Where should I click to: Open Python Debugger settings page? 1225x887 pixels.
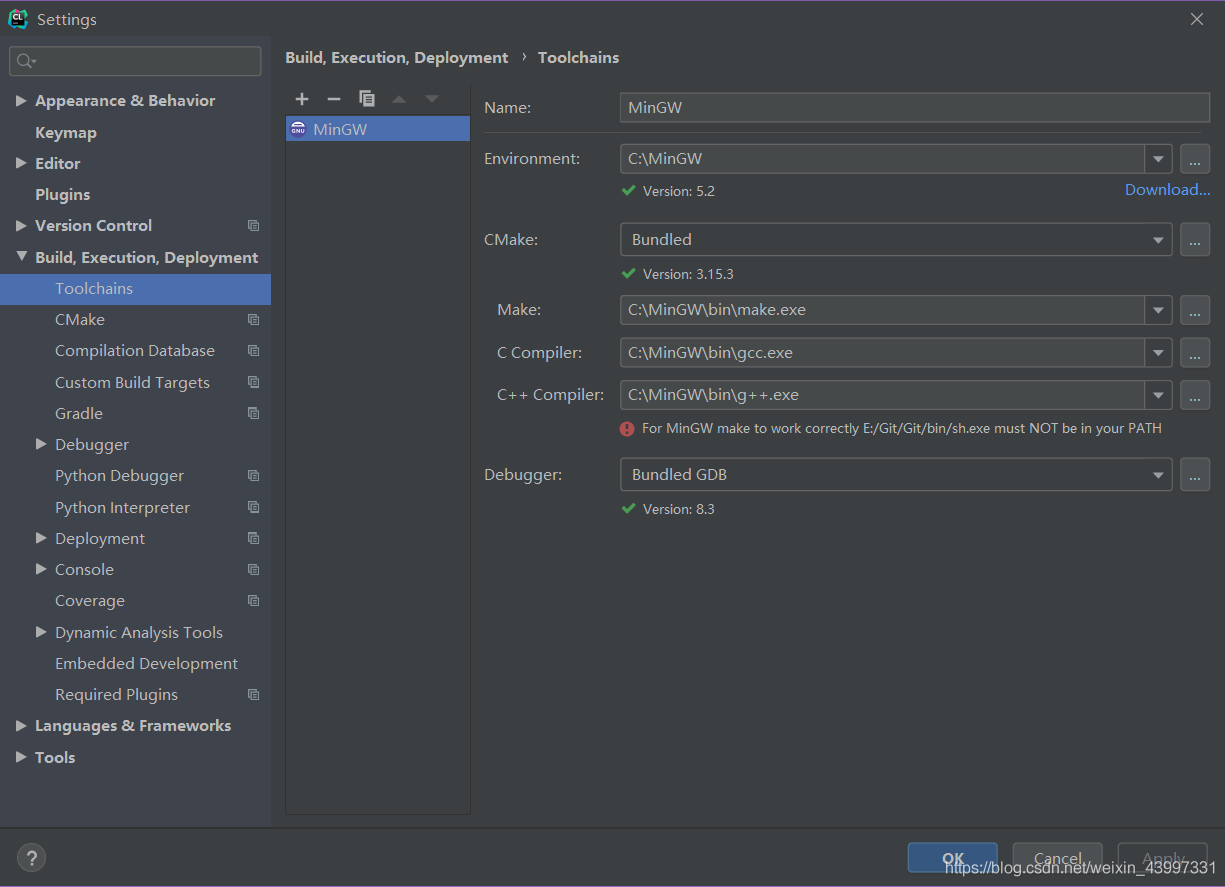(120, 476)
